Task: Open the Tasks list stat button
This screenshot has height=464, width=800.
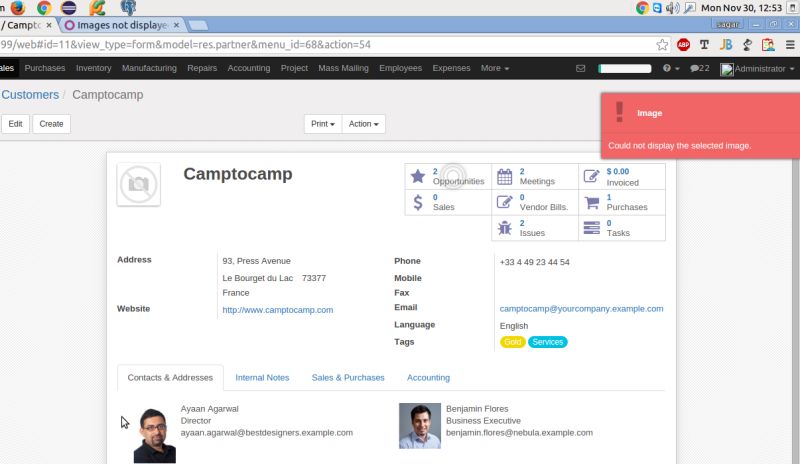Action: click(x=622, y=228)
